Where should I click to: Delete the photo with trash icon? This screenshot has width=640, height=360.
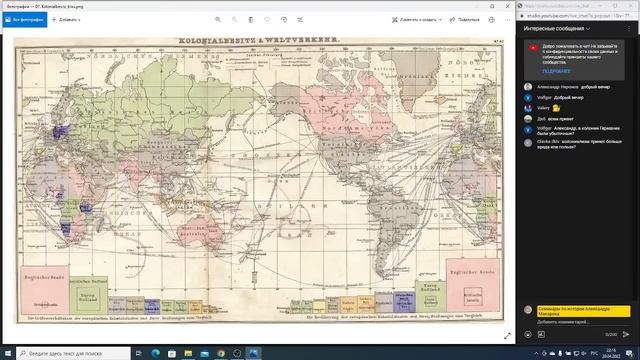[x=251, y=20]
